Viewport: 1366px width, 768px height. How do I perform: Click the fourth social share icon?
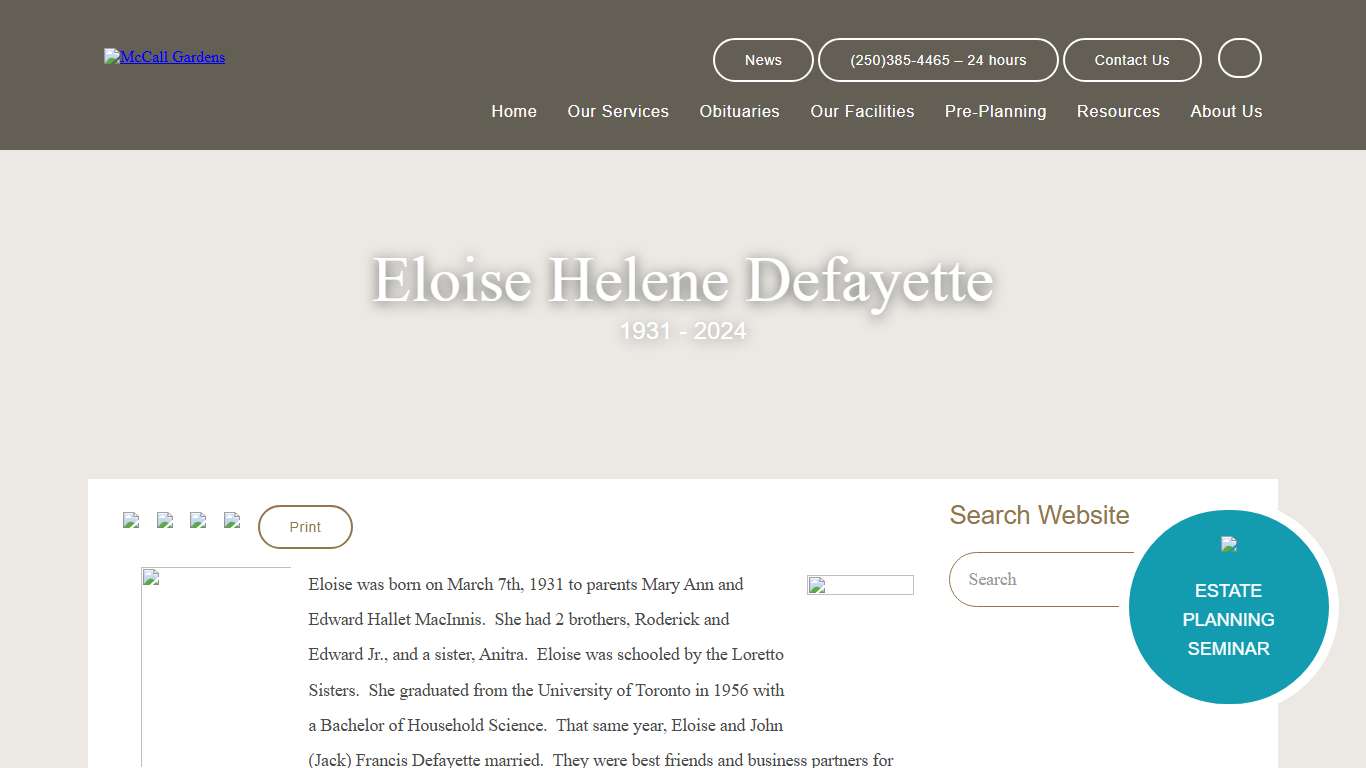(231, 521)
